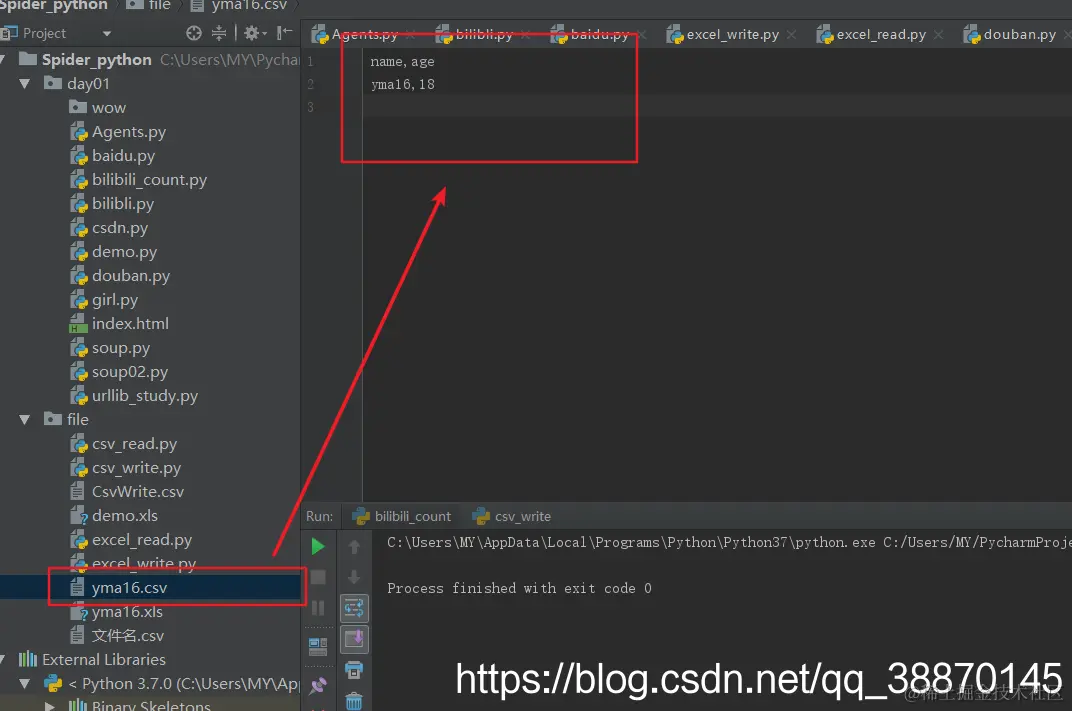Viewport: 1072px width, 711px height.
Task: Click the Pin Tab icon
Action: click(318, 685)
